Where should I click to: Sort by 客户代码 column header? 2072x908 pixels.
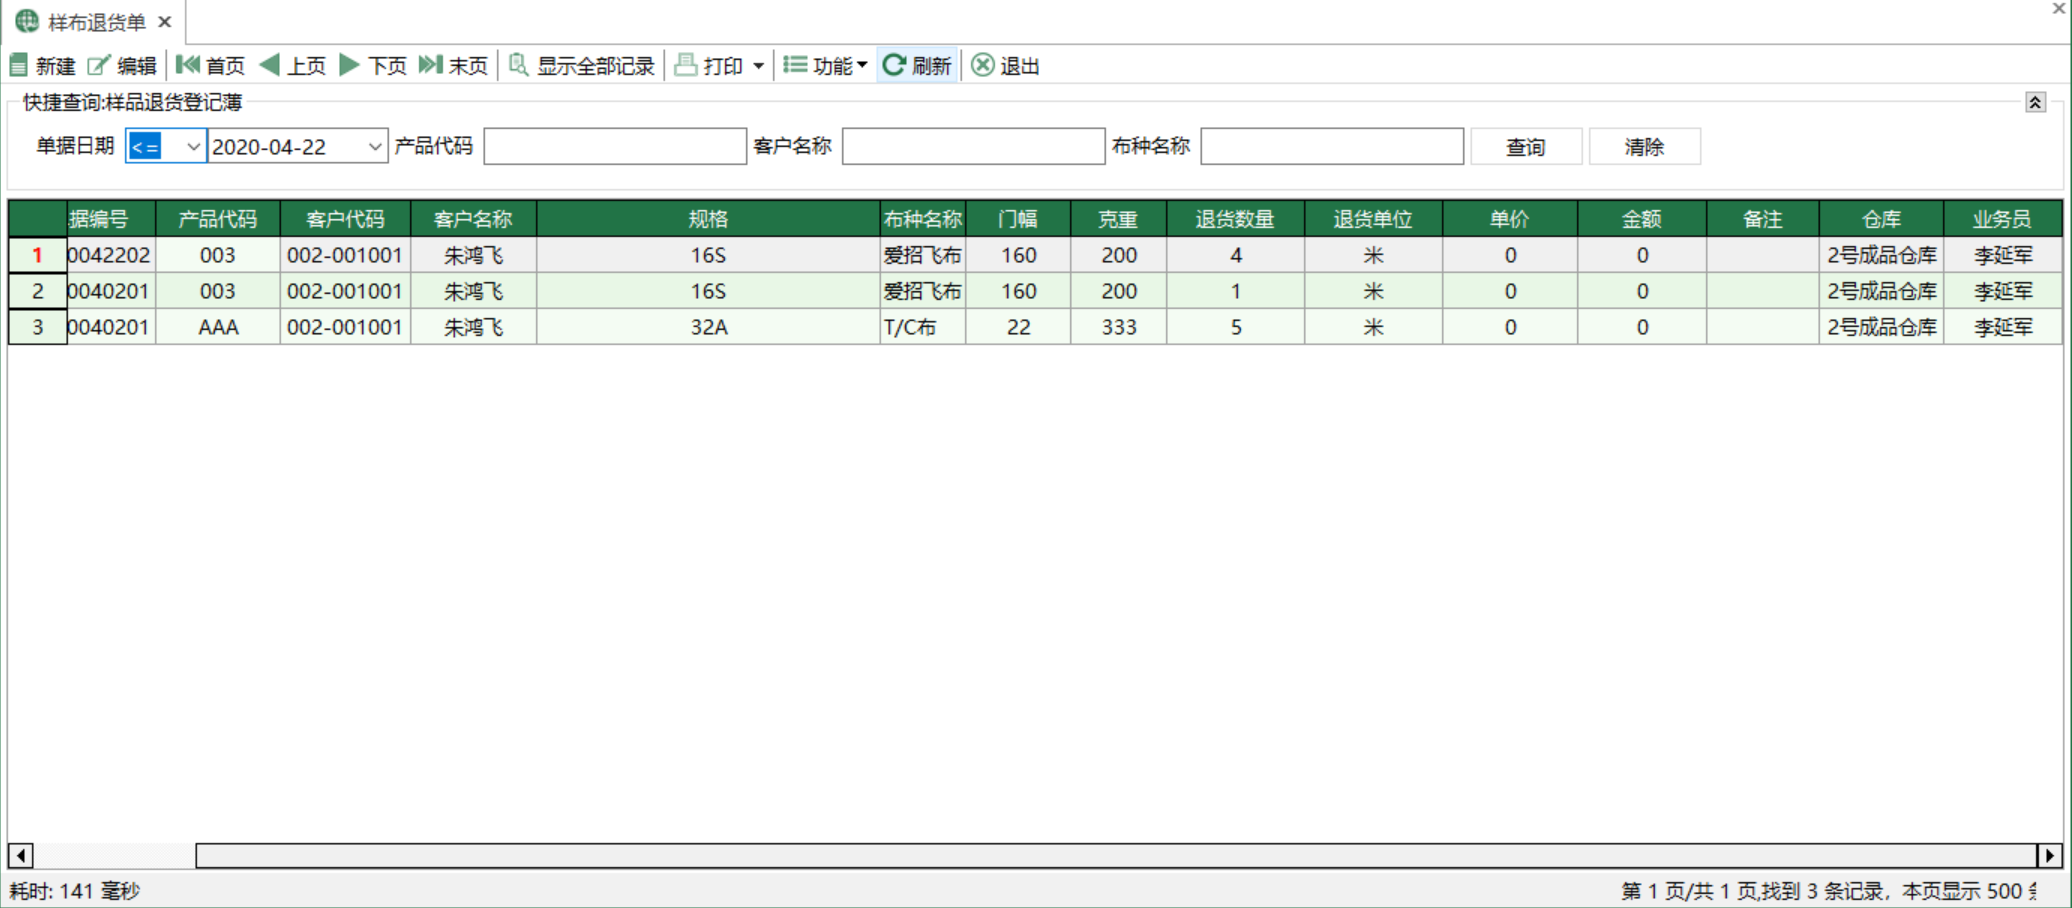point(345,219)
